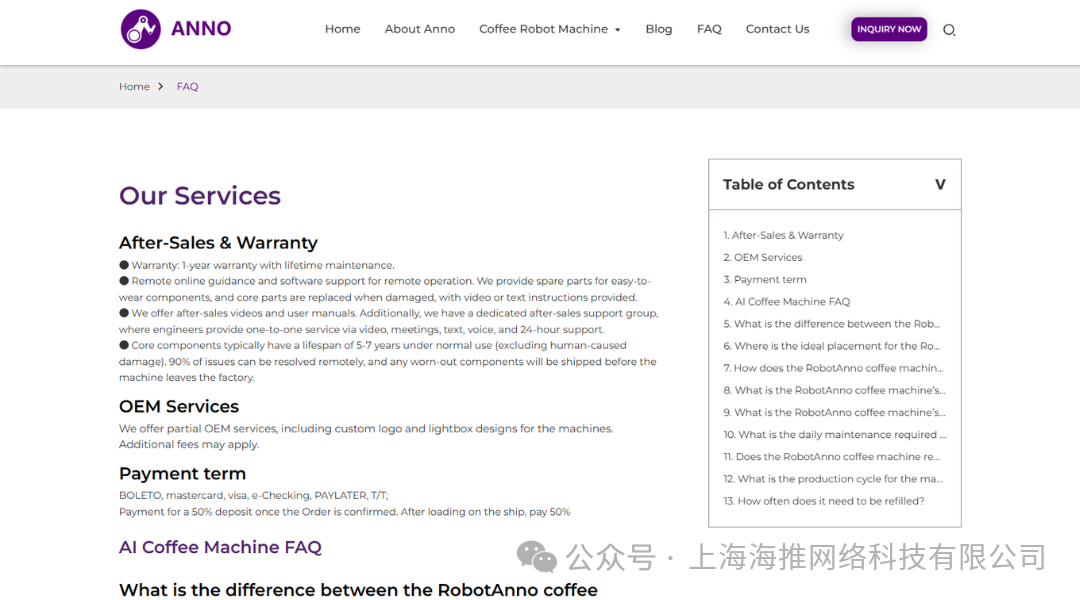Click the FAQ breadcrumb link
Viewport: 1080px width, 600px height.
(187, 87)
